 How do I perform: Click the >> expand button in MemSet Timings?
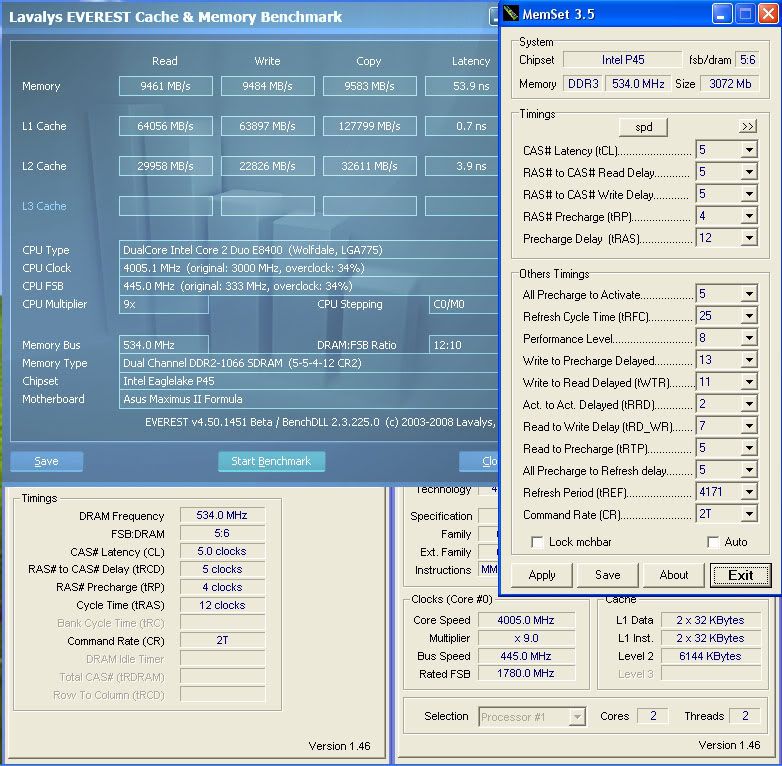click(748, 126)
